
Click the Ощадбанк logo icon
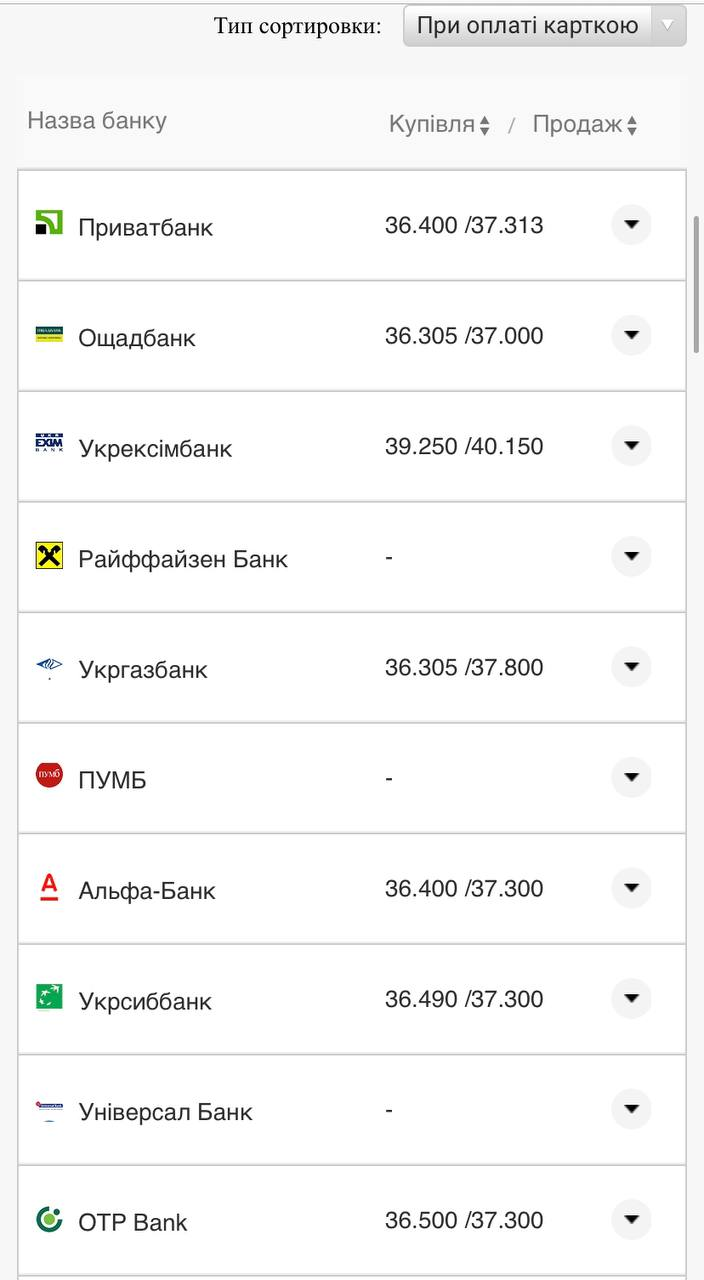48,335
